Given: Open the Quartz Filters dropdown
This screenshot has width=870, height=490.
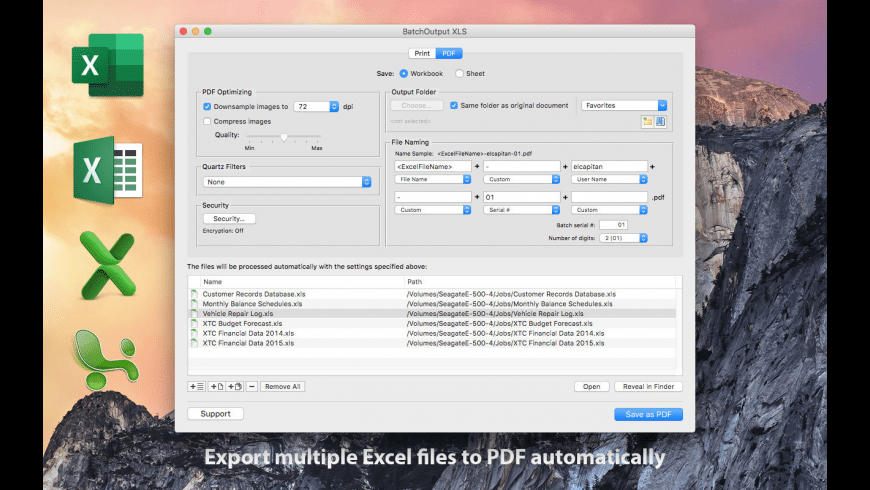Looking at the screenshot, I should 286,182.
